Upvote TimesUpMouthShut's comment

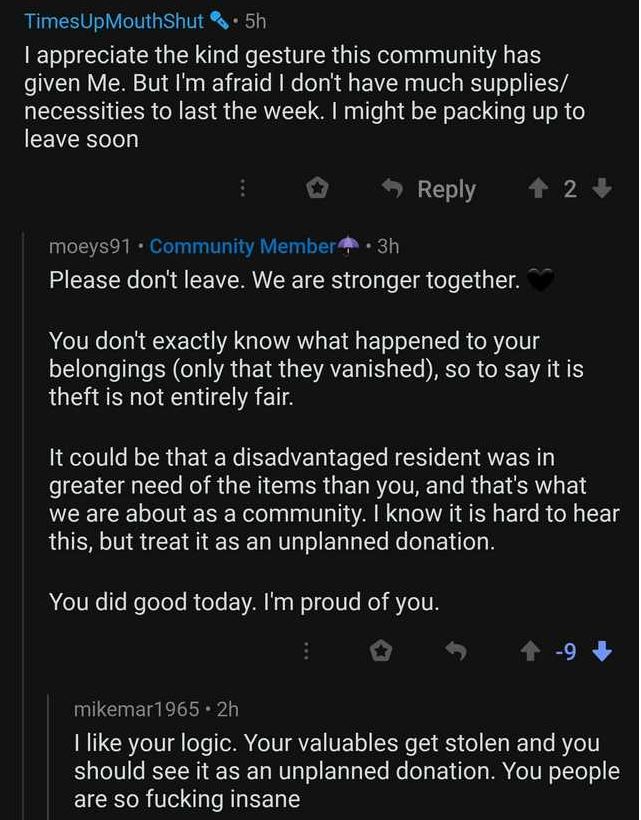pyautogui.click(x=537, y=188)
